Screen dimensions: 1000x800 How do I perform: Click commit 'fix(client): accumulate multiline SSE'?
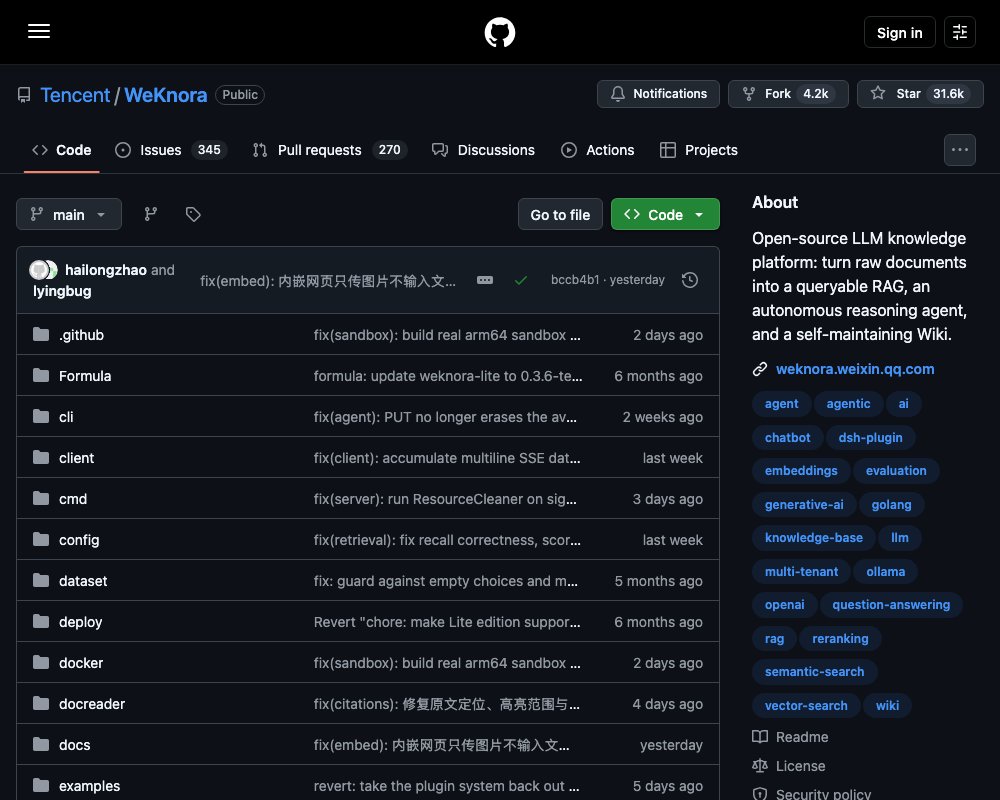tap(447, 458)
